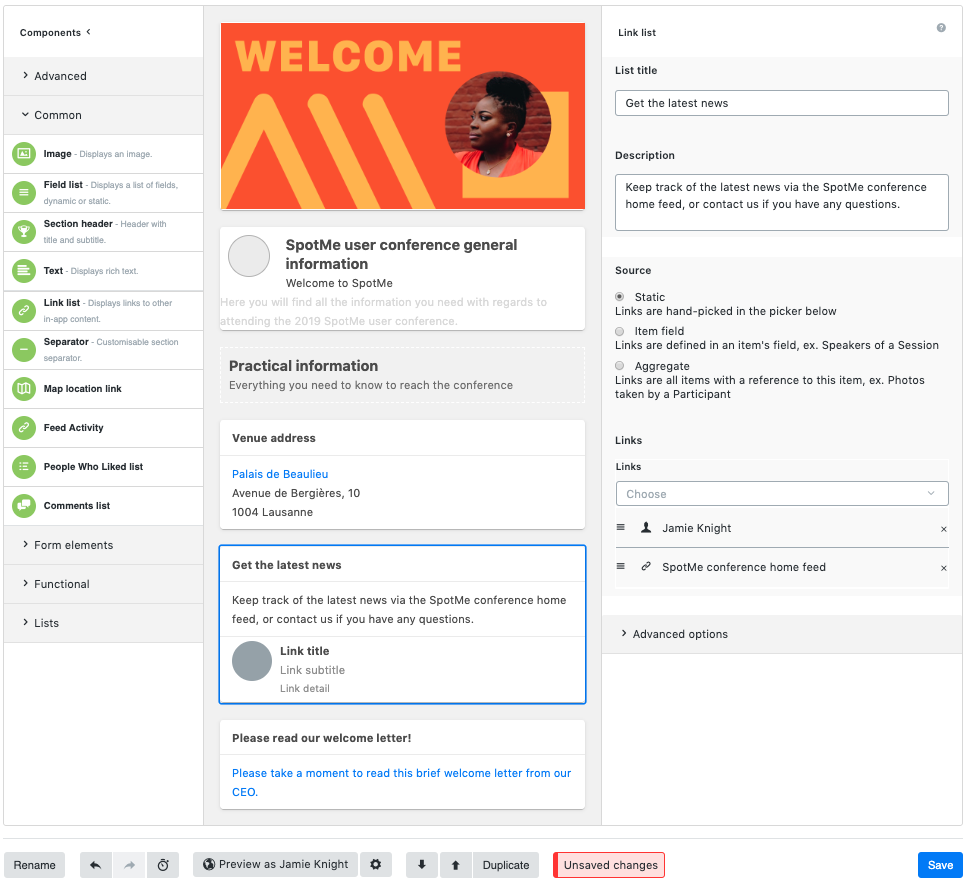Select the Field list component icon

click(x=23, y=193)
